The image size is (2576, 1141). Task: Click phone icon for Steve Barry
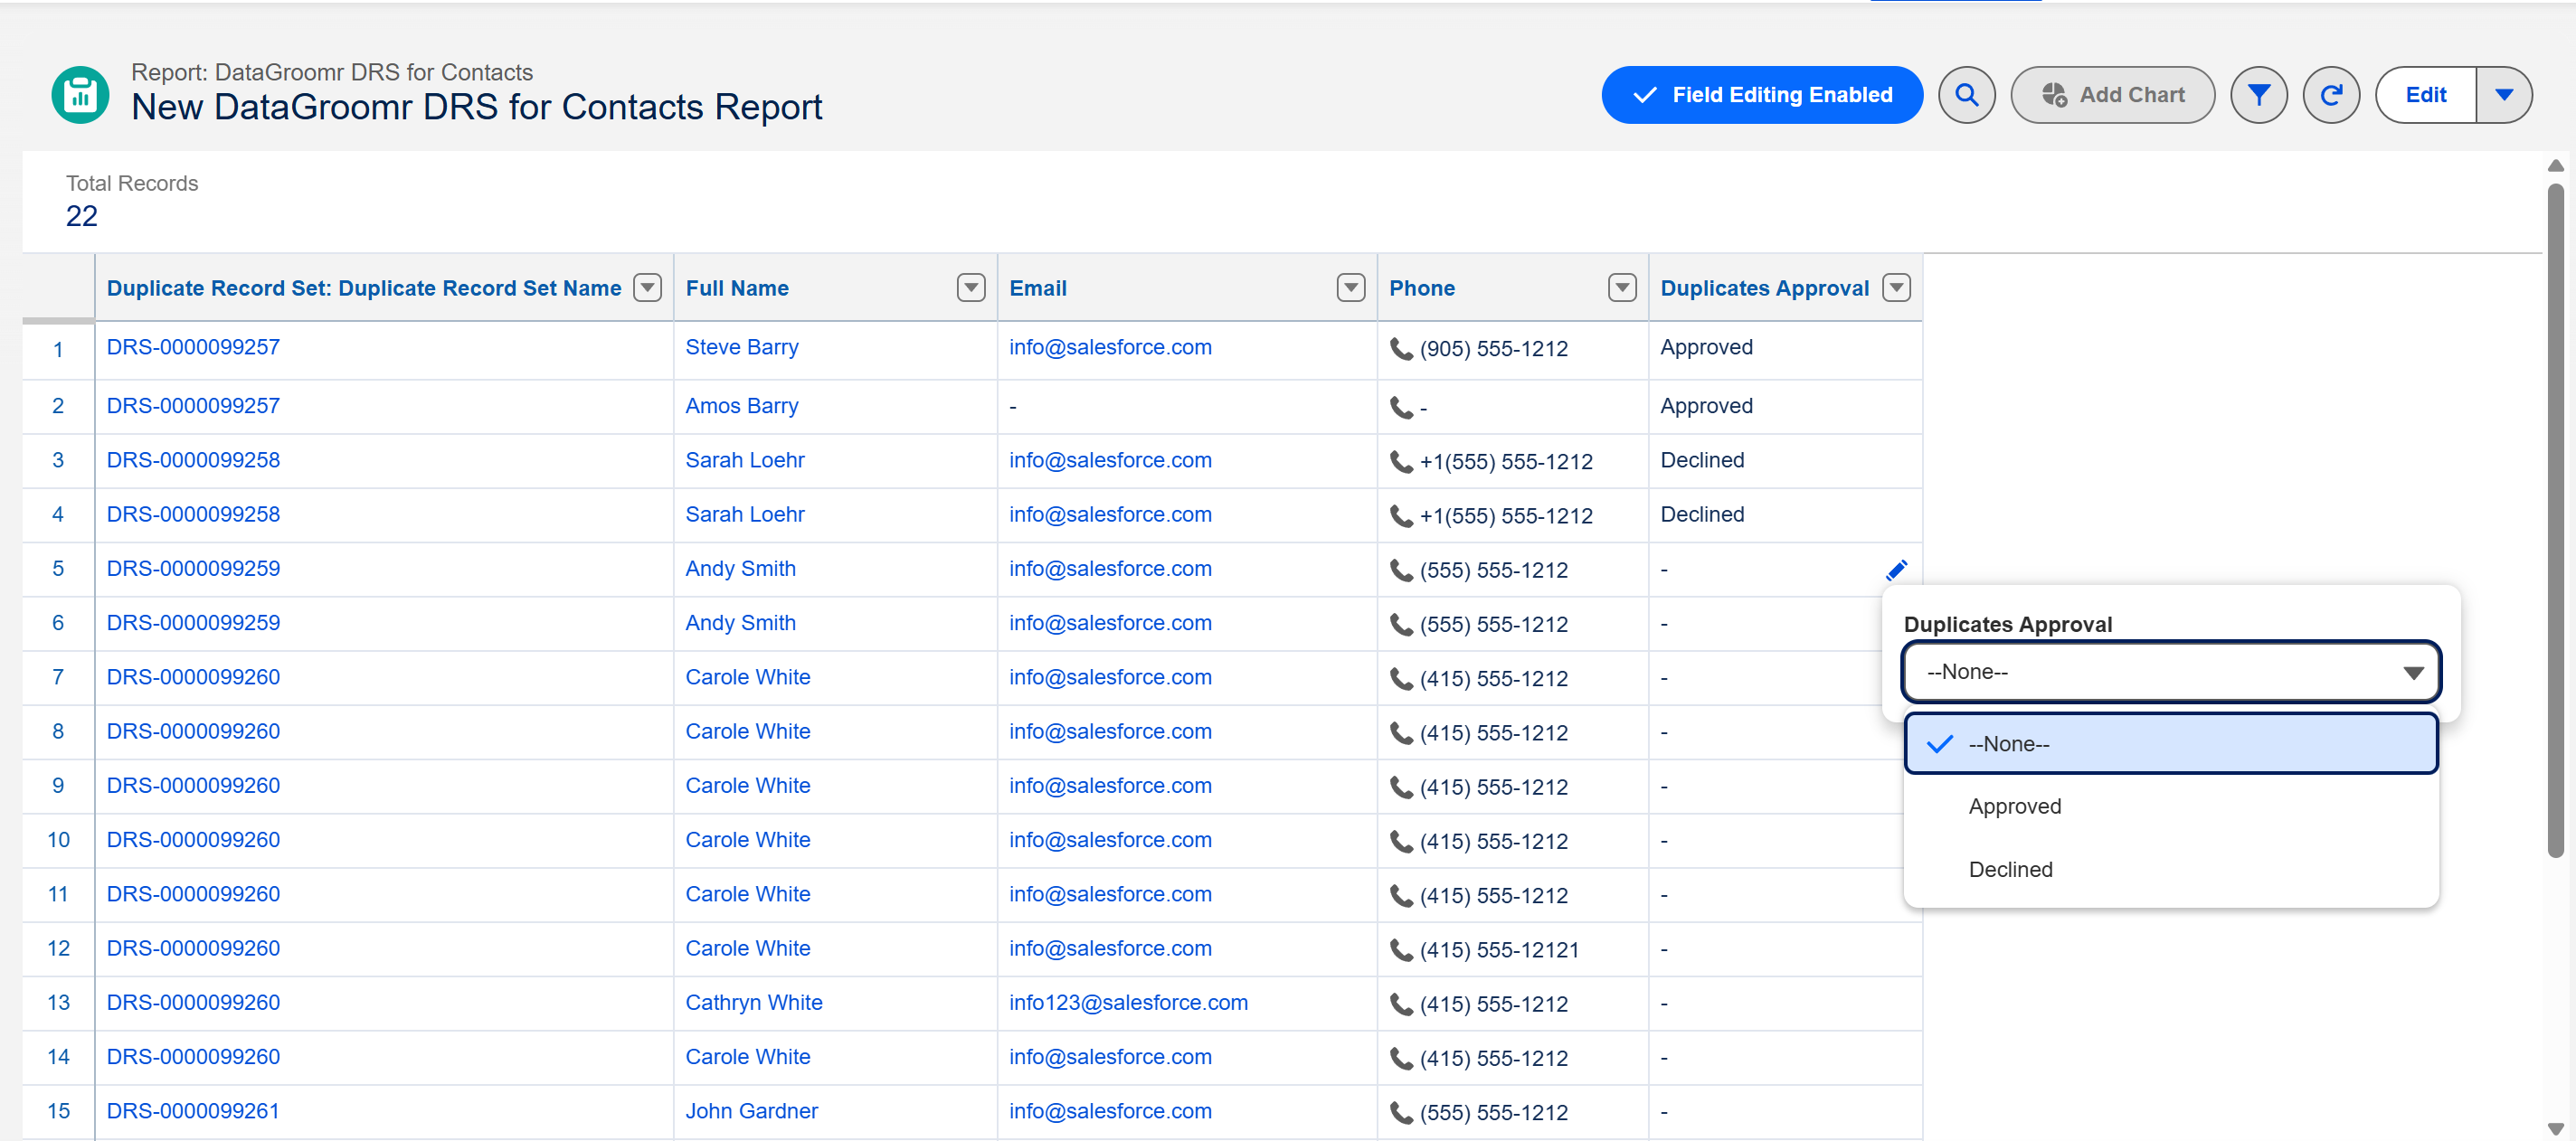(1400, 349)
